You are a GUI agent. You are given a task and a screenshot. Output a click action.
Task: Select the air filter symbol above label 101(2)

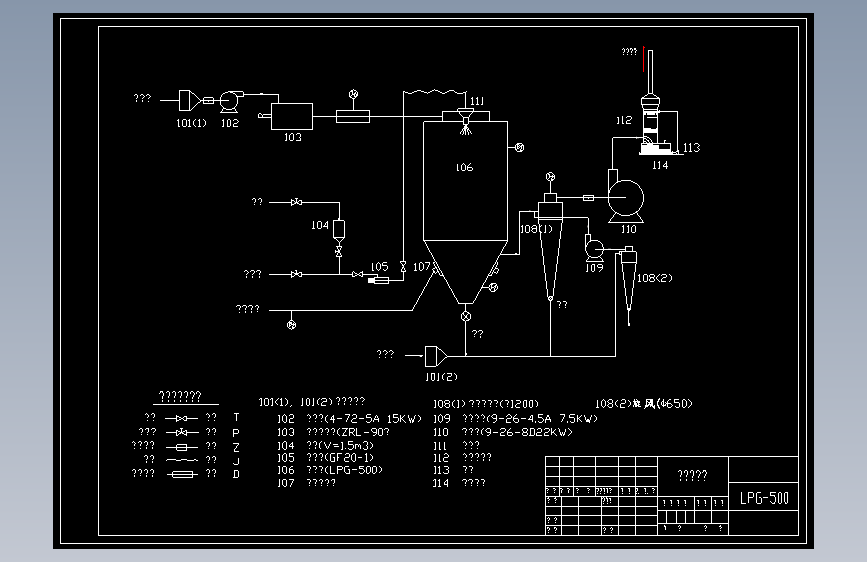[x=436, y=356]
